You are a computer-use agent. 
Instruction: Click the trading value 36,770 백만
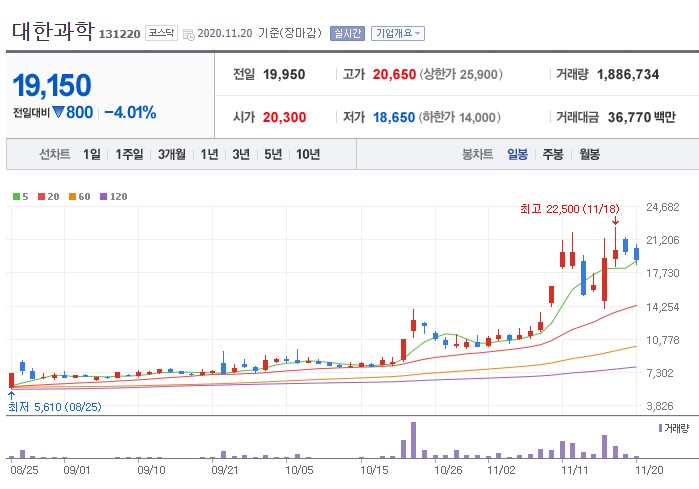tap(641, 117)
